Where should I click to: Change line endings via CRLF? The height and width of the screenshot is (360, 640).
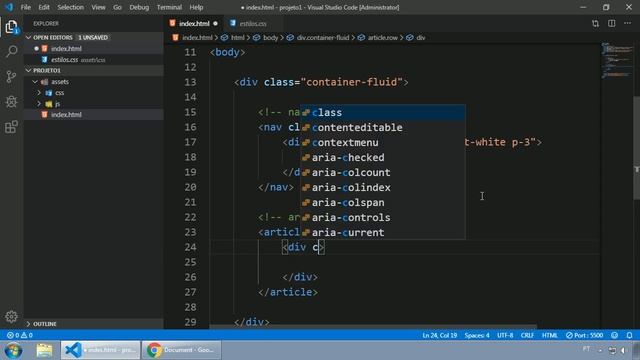[x=527, y=335]
